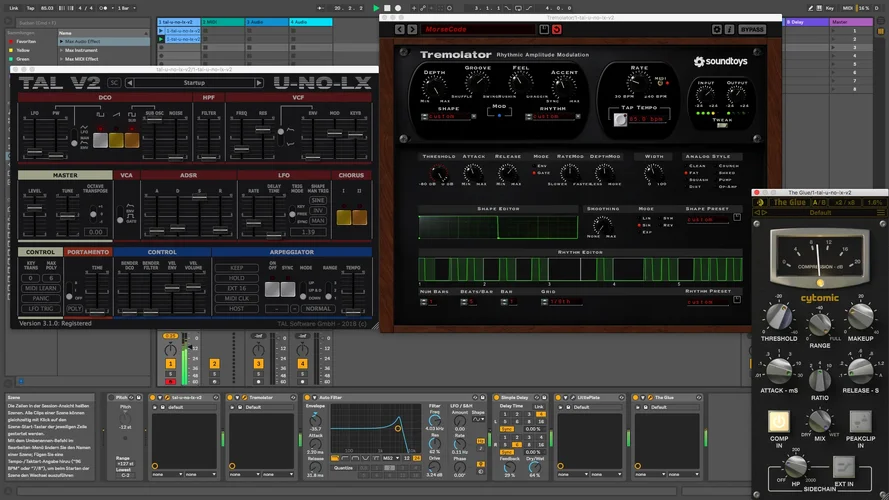Click the Tremolator Rate knob
The height and width of the screenshot is (500, 889).
639,83
